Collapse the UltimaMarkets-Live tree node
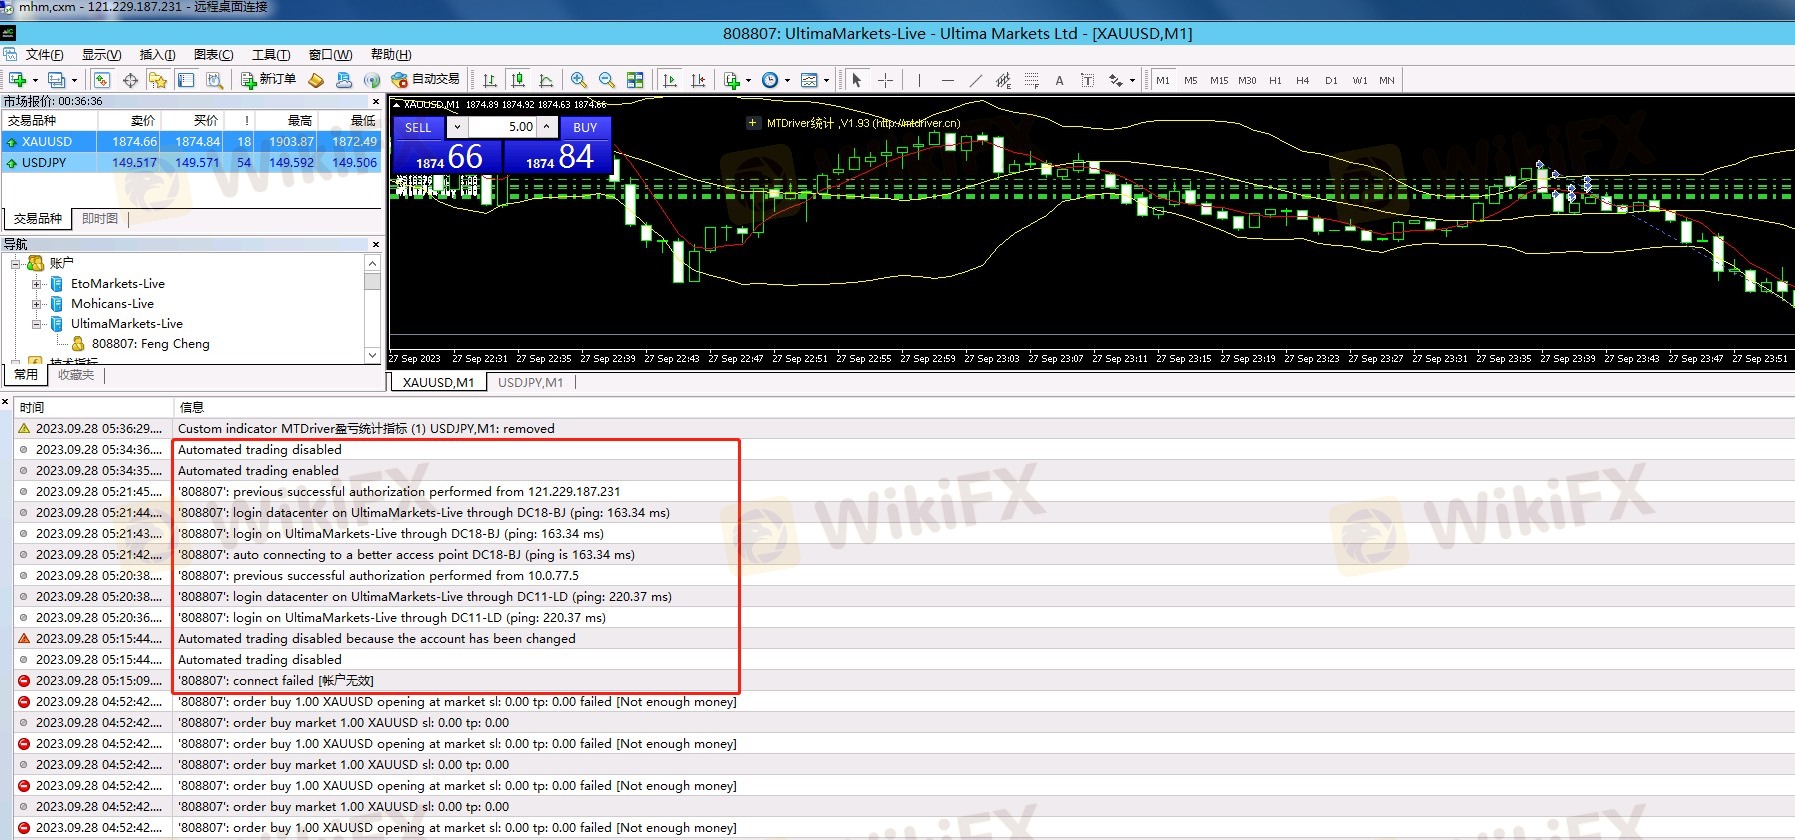The height and width of the screenshot is (840, 1795). pos(37,324)
